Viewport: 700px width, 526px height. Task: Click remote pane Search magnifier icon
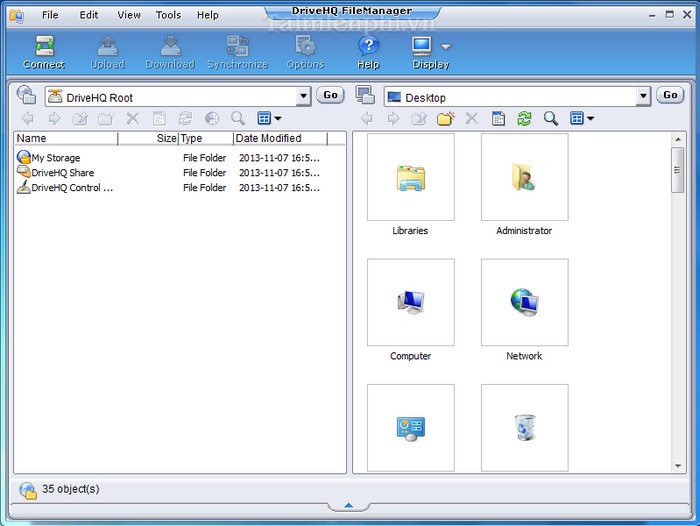[x=238, y=118]
